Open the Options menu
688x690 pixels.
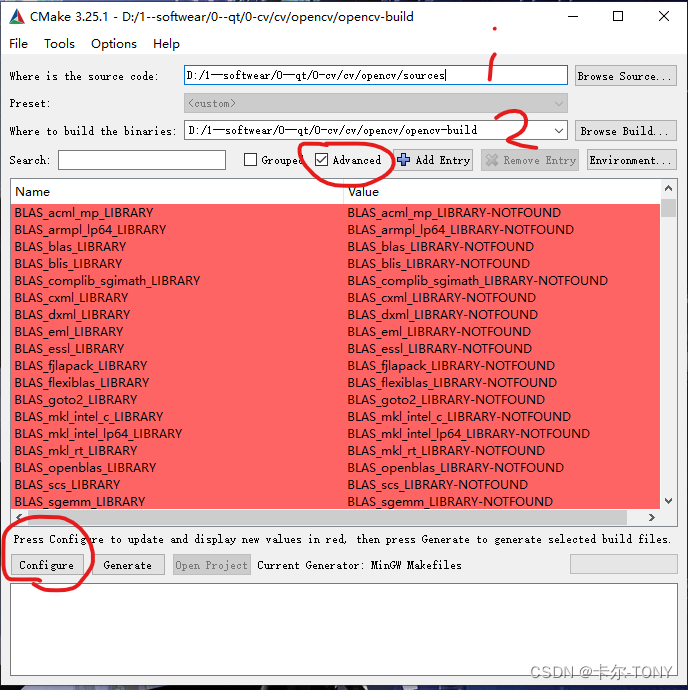click(114, 44)
